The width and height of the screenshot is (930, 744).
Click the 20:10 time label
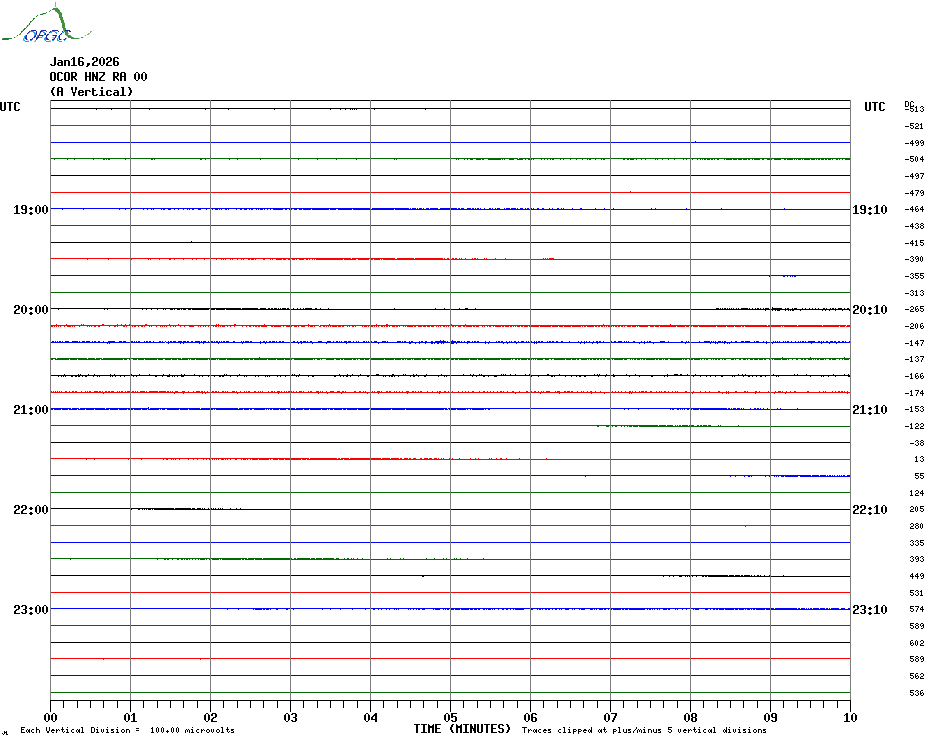870,310
